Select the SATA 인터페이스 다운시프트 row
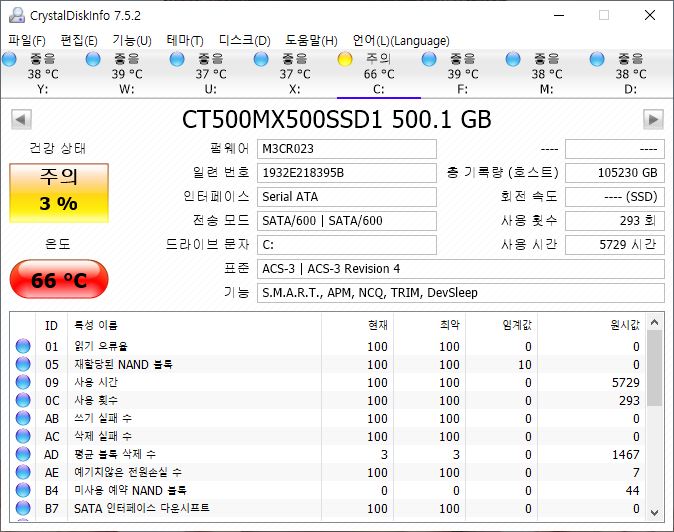 (328, 509)
